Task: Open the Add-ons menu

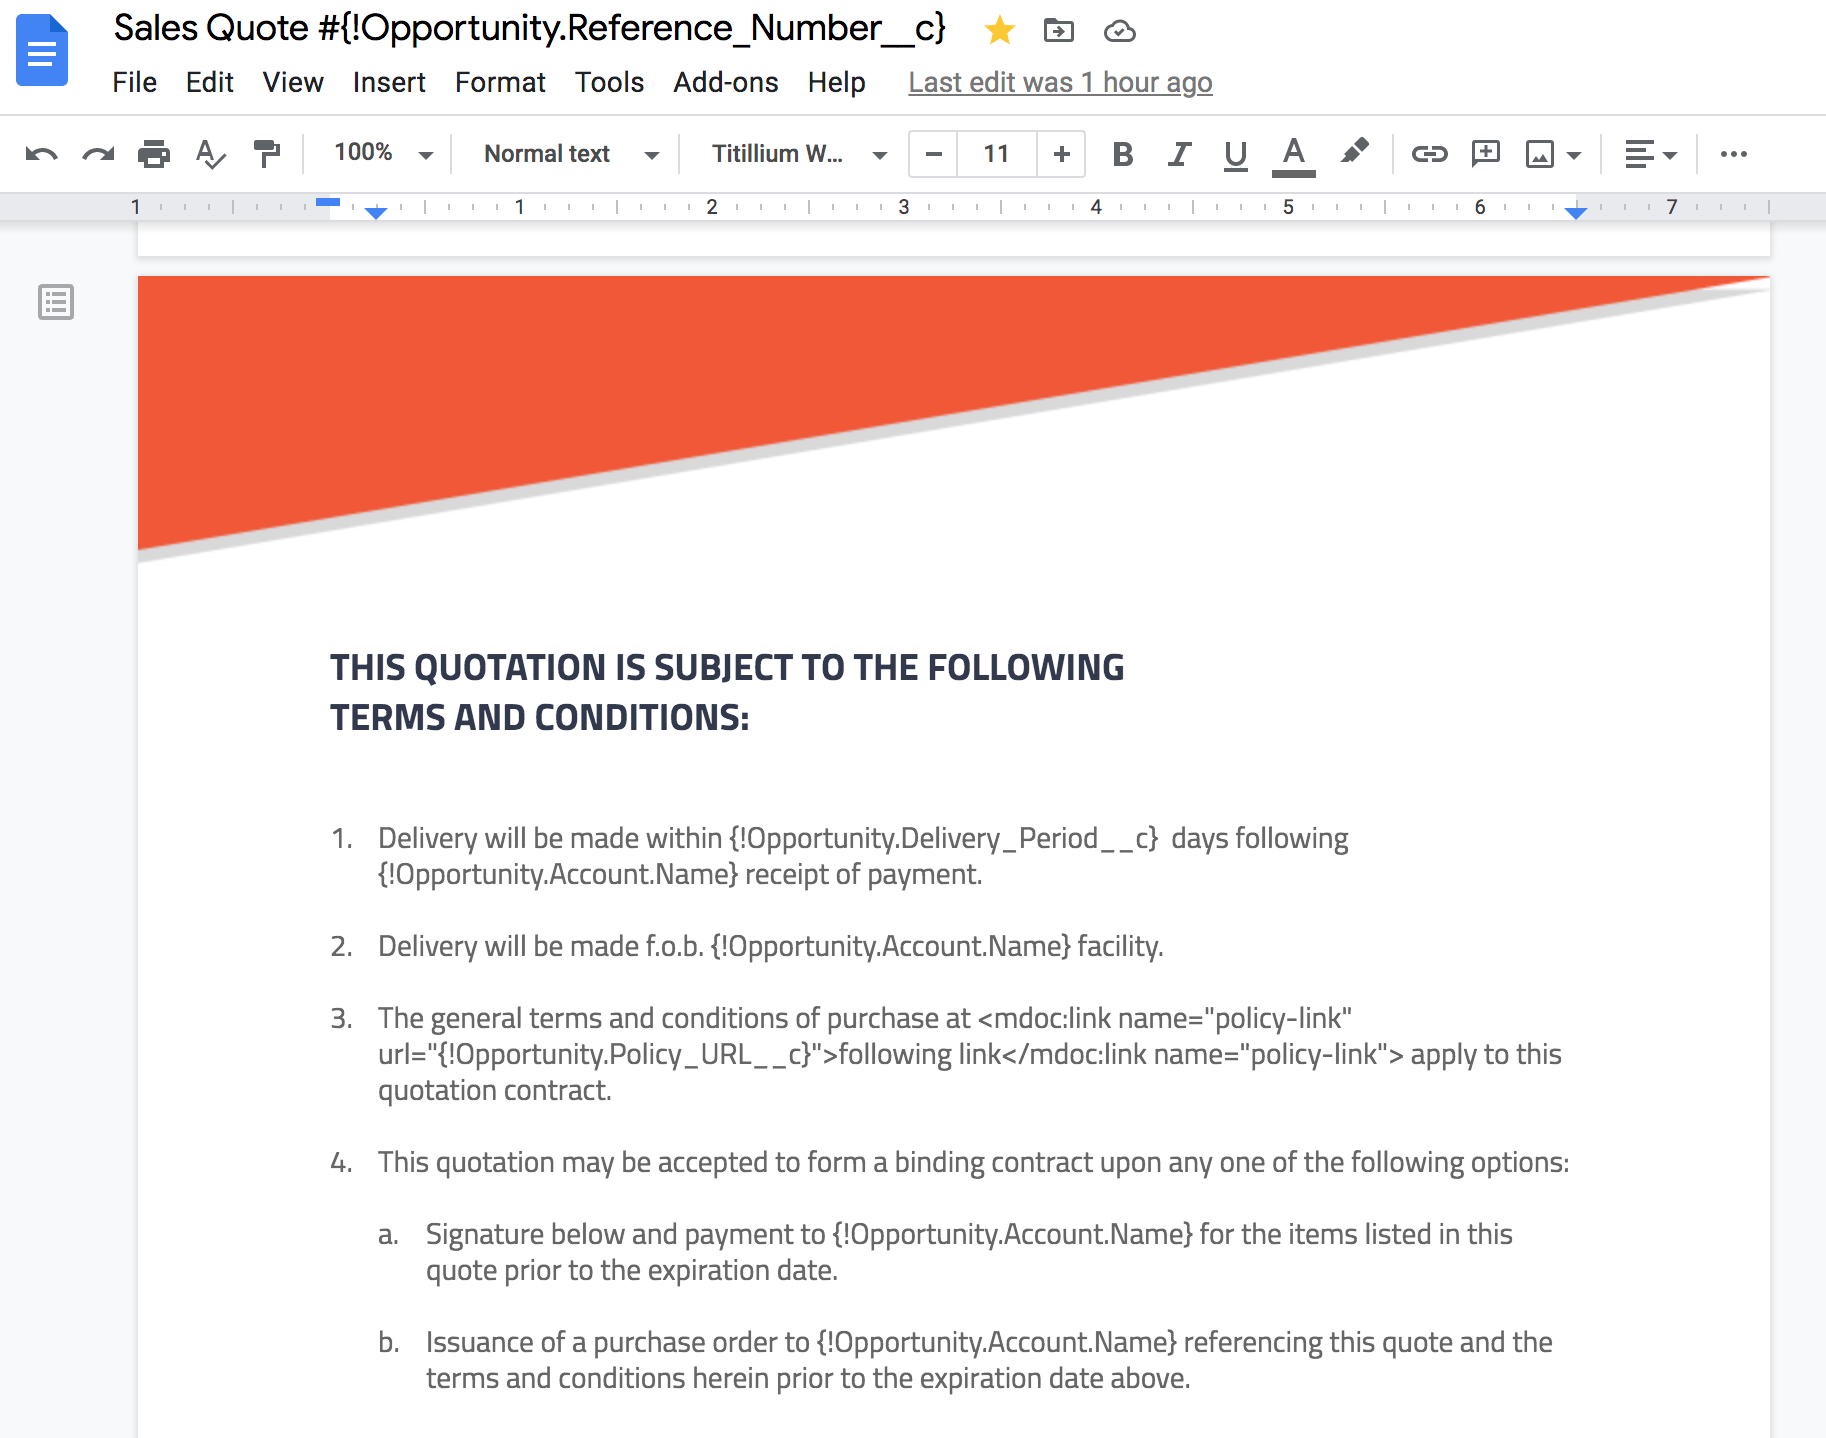Action: [x=726, y=82]
